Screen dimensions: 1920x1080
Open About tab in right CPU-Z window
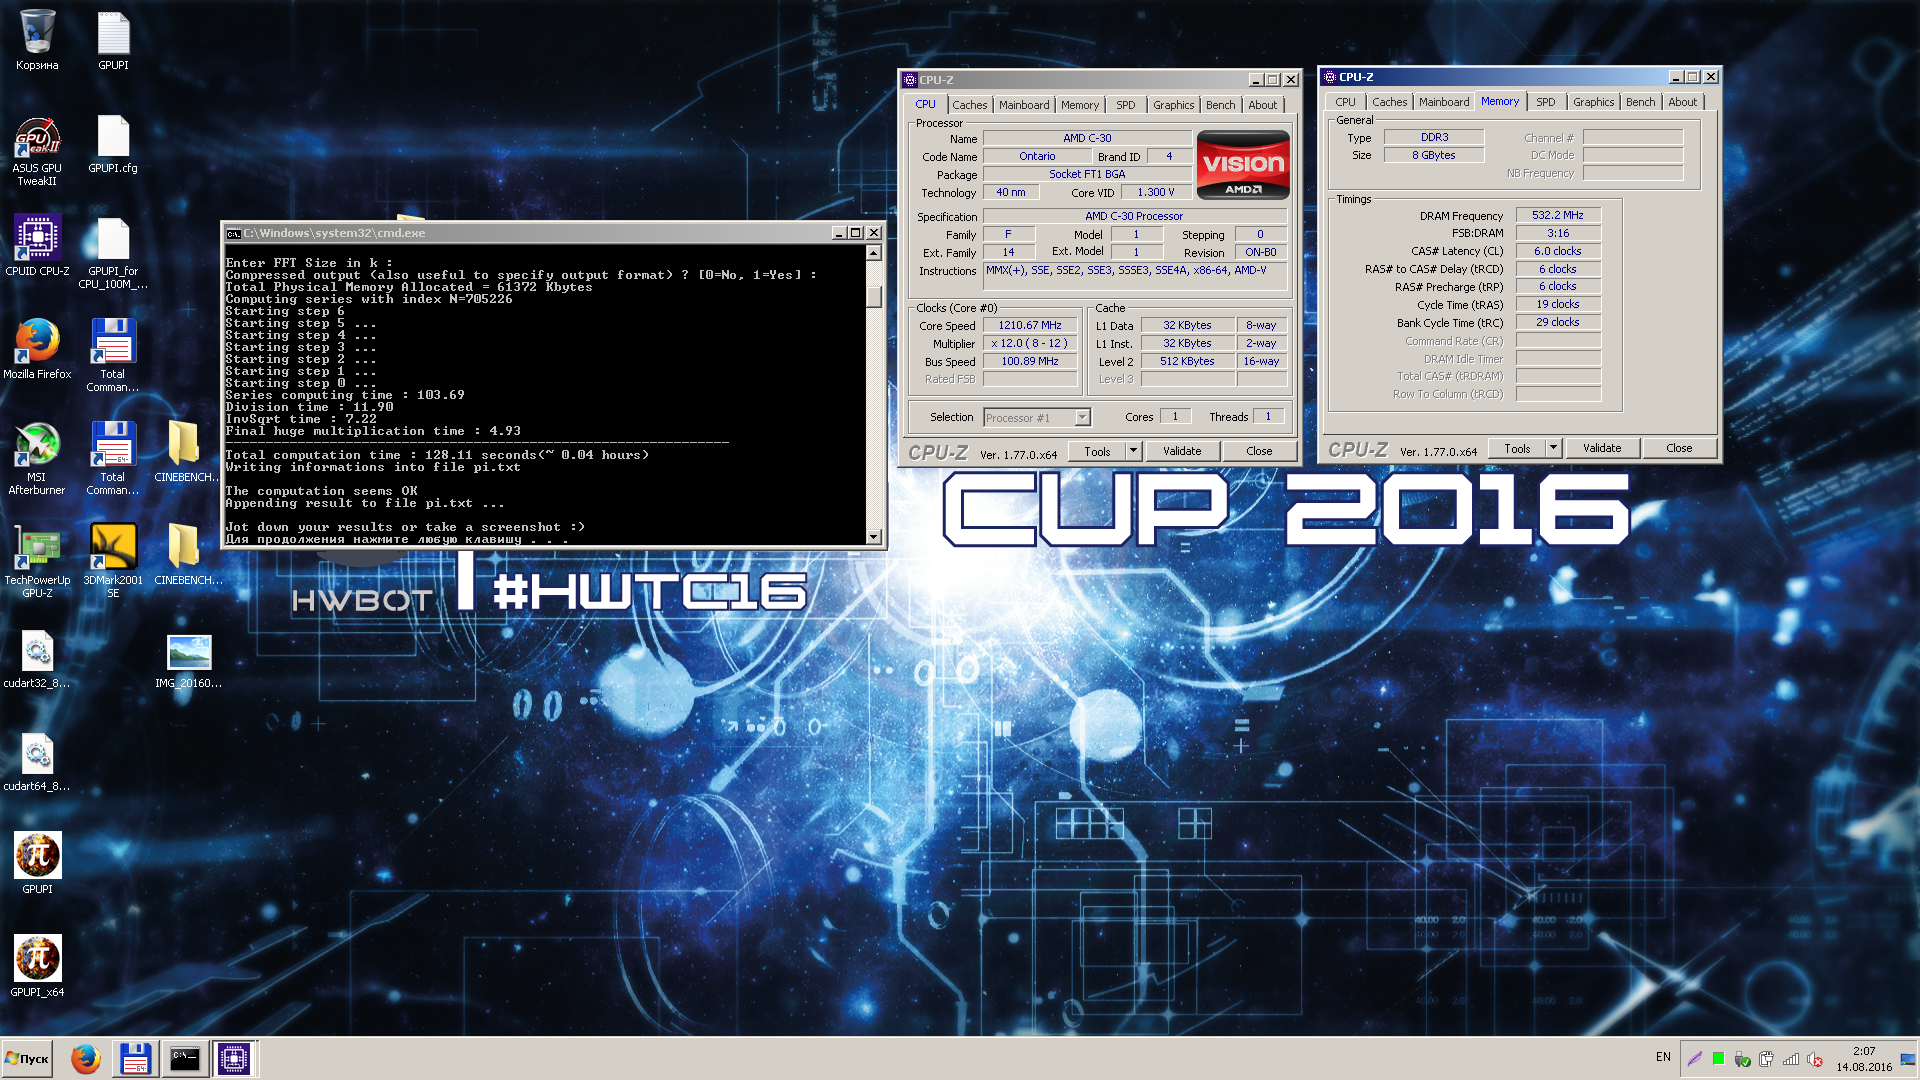coord(1682,102)
